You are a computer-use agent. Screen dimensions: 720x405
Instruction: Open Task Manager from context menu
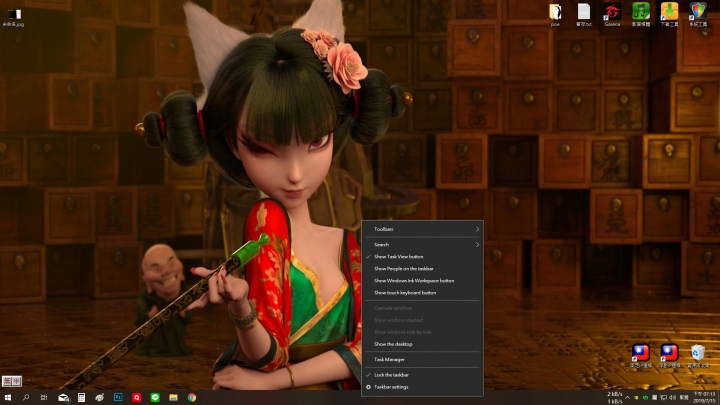(422, 360)
